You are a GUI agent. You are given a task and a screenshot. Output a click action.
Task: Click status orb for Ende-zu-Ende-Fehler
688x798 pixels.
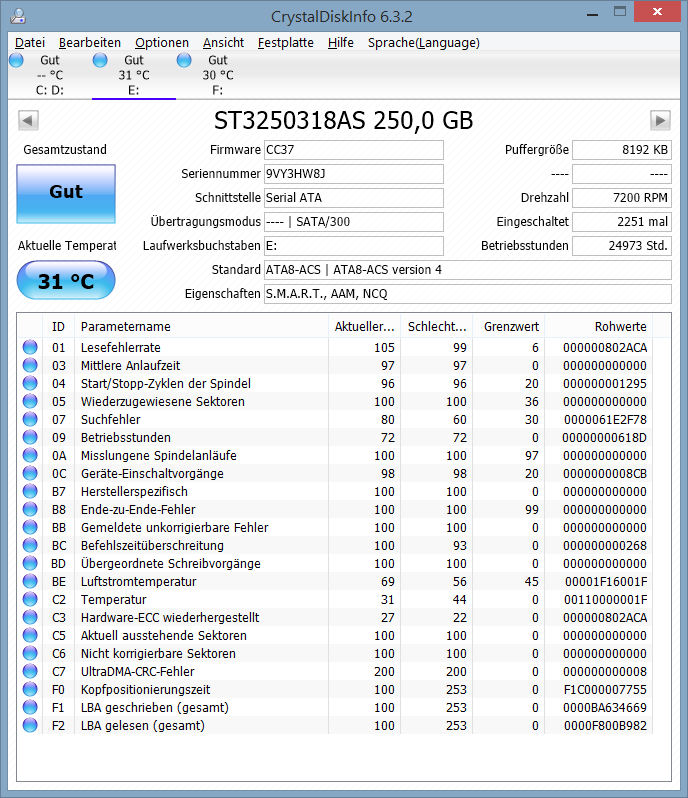coord(30,509)
